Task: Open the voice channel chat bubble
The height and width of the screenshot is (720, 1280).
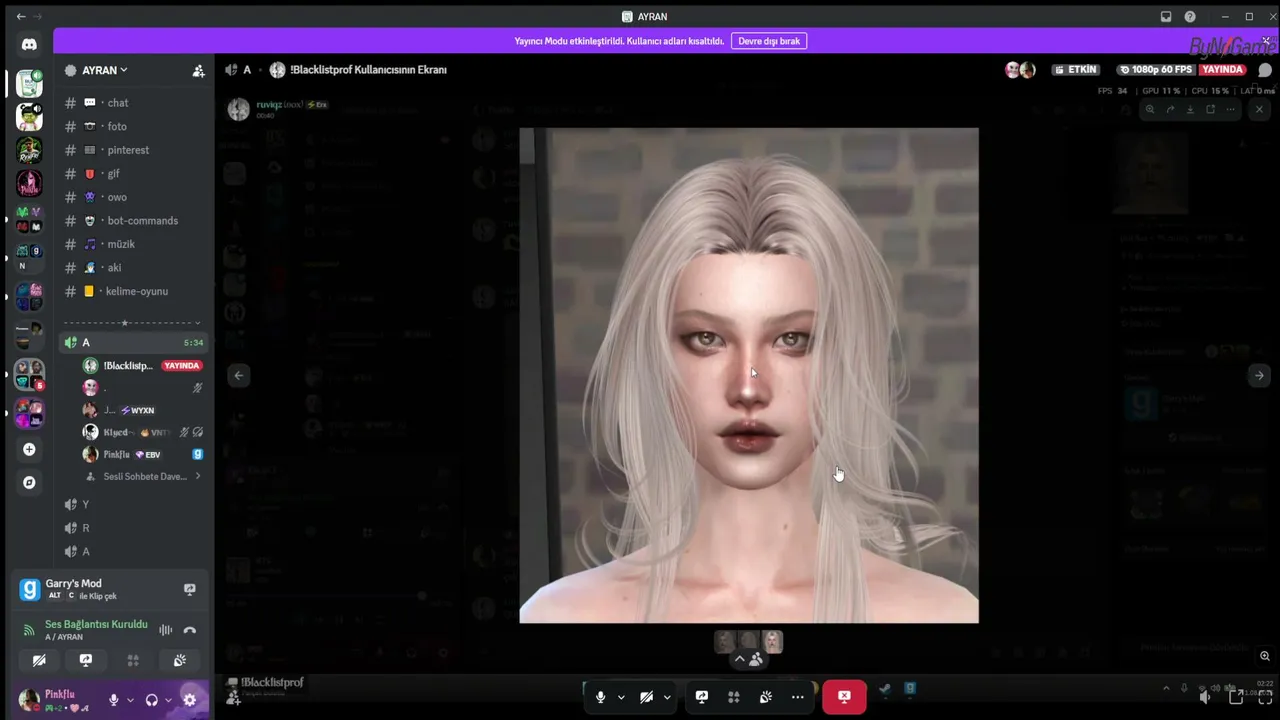Action: 1264,70
